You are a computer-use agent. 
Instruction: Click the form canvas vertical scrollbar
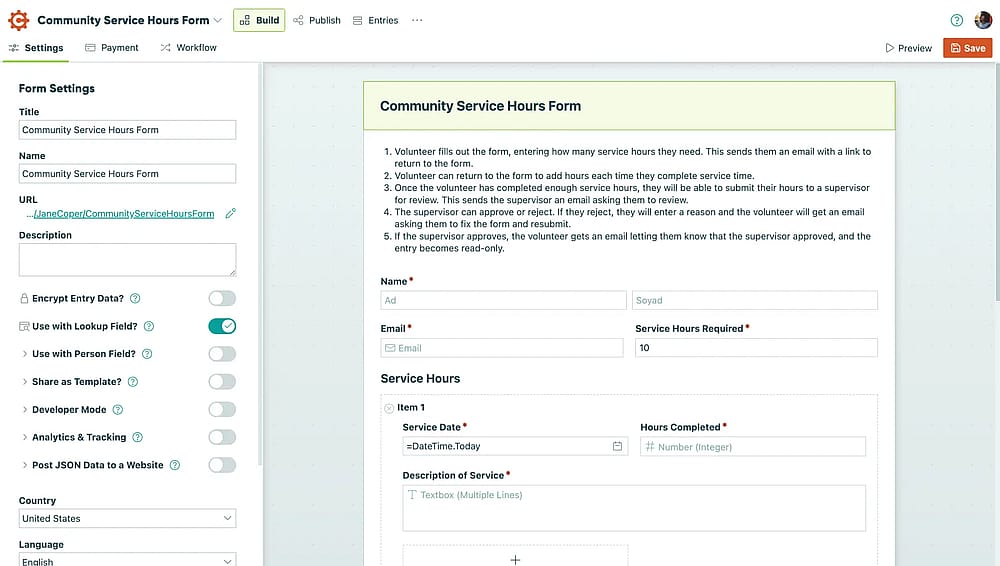click(x=997, y=182)
